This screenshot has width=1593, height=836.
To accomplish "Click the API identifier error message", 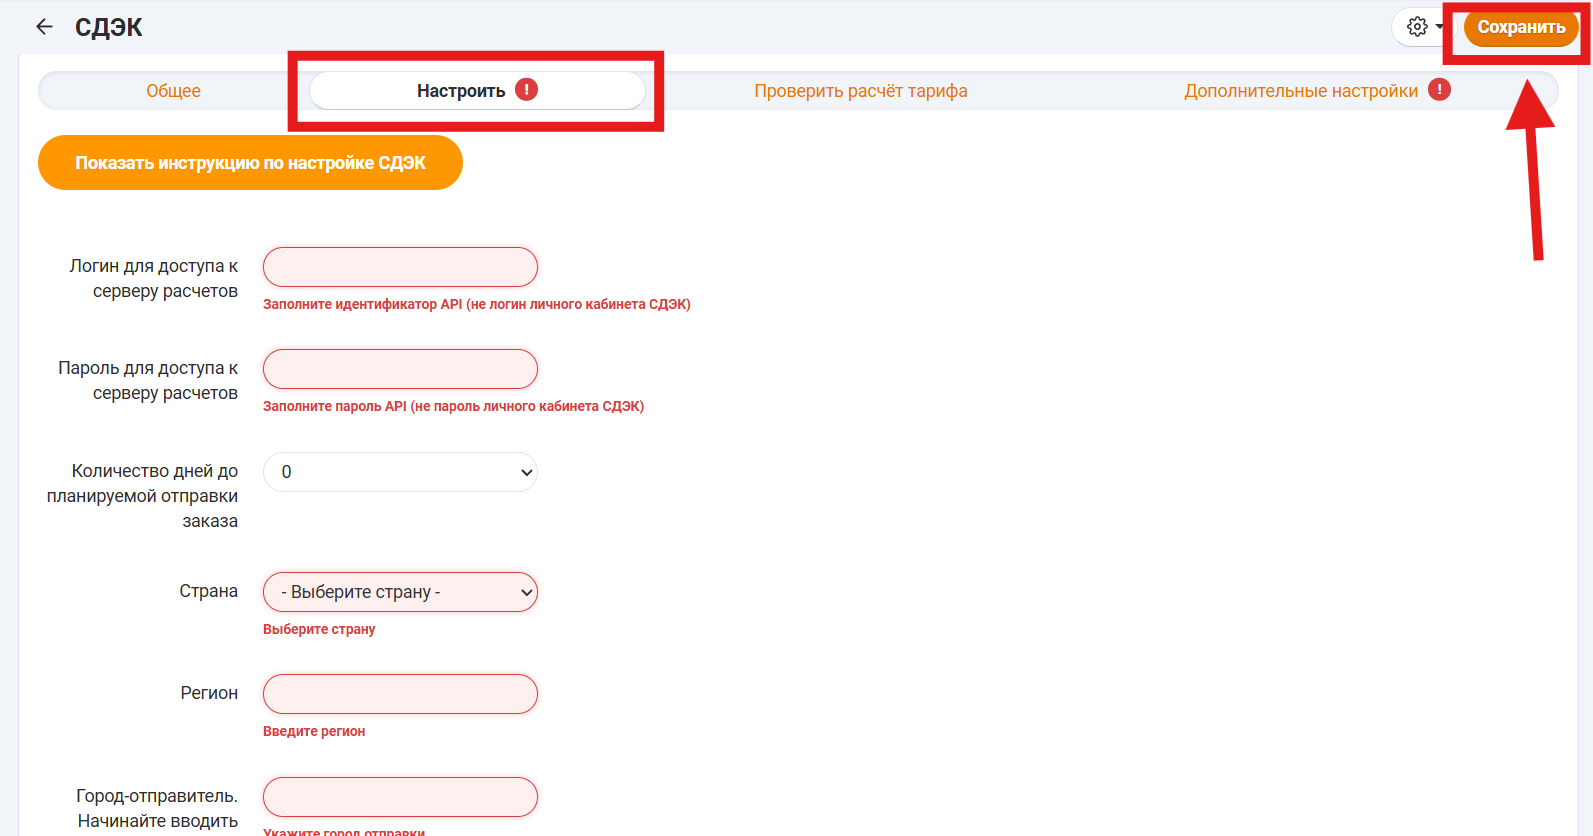I will (476, 304).
